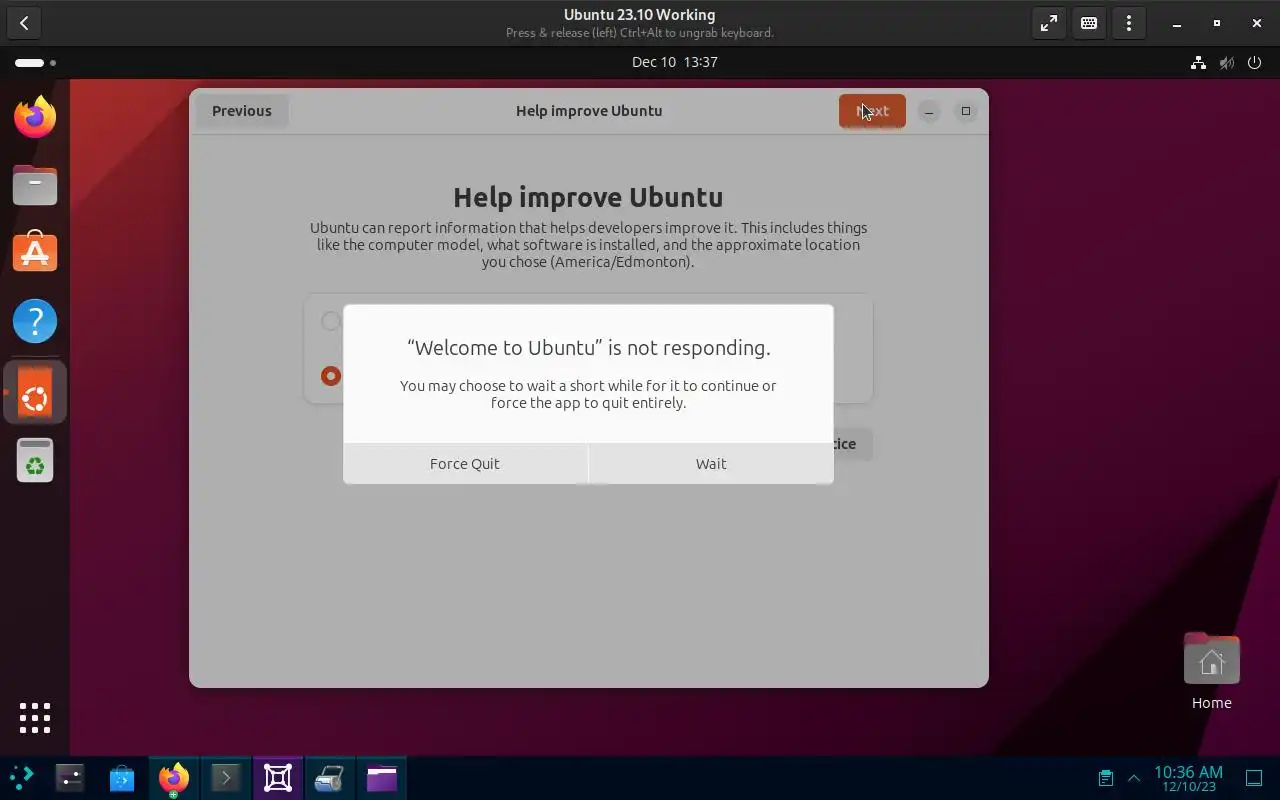Click Force Quit in the not responding dialog

(x=465, y=464)
